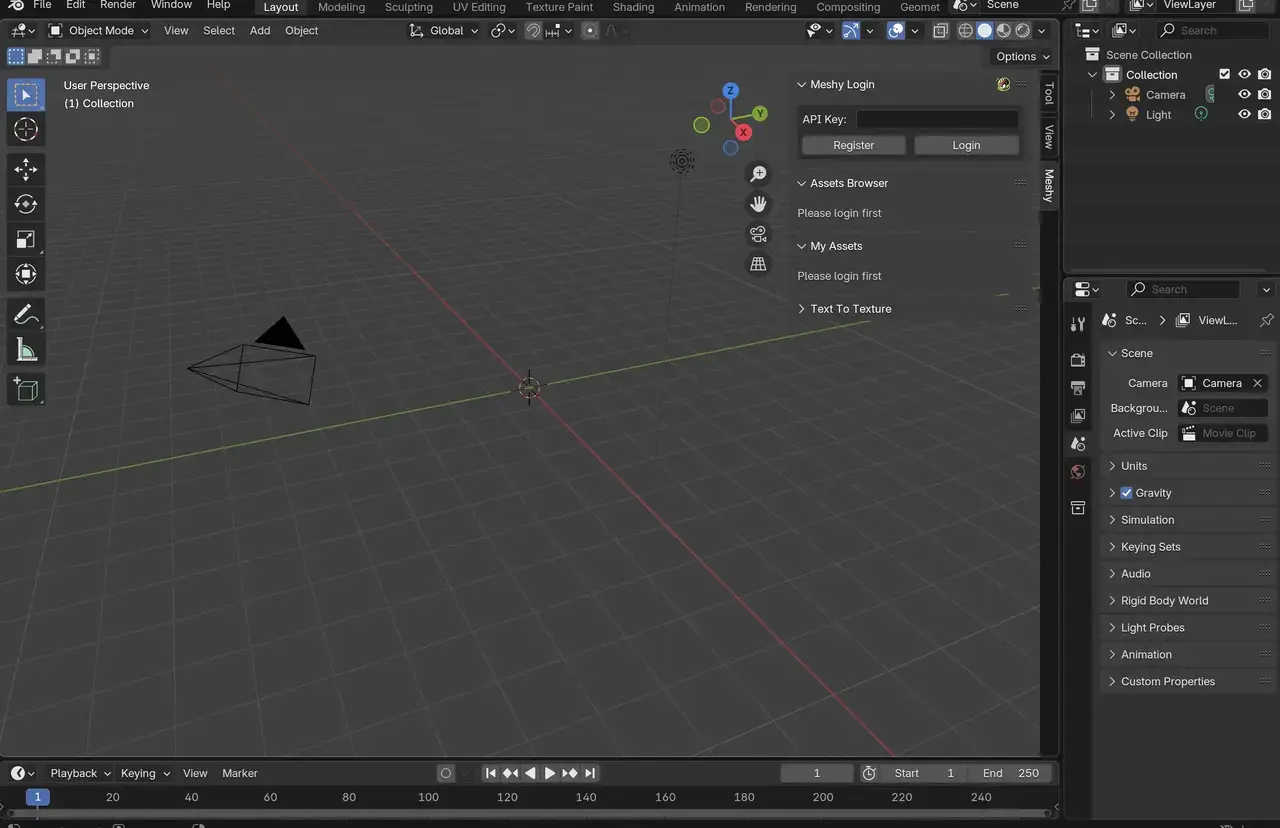
Task: Open the World Properties tab
Action: click(x=1078, y=471)
